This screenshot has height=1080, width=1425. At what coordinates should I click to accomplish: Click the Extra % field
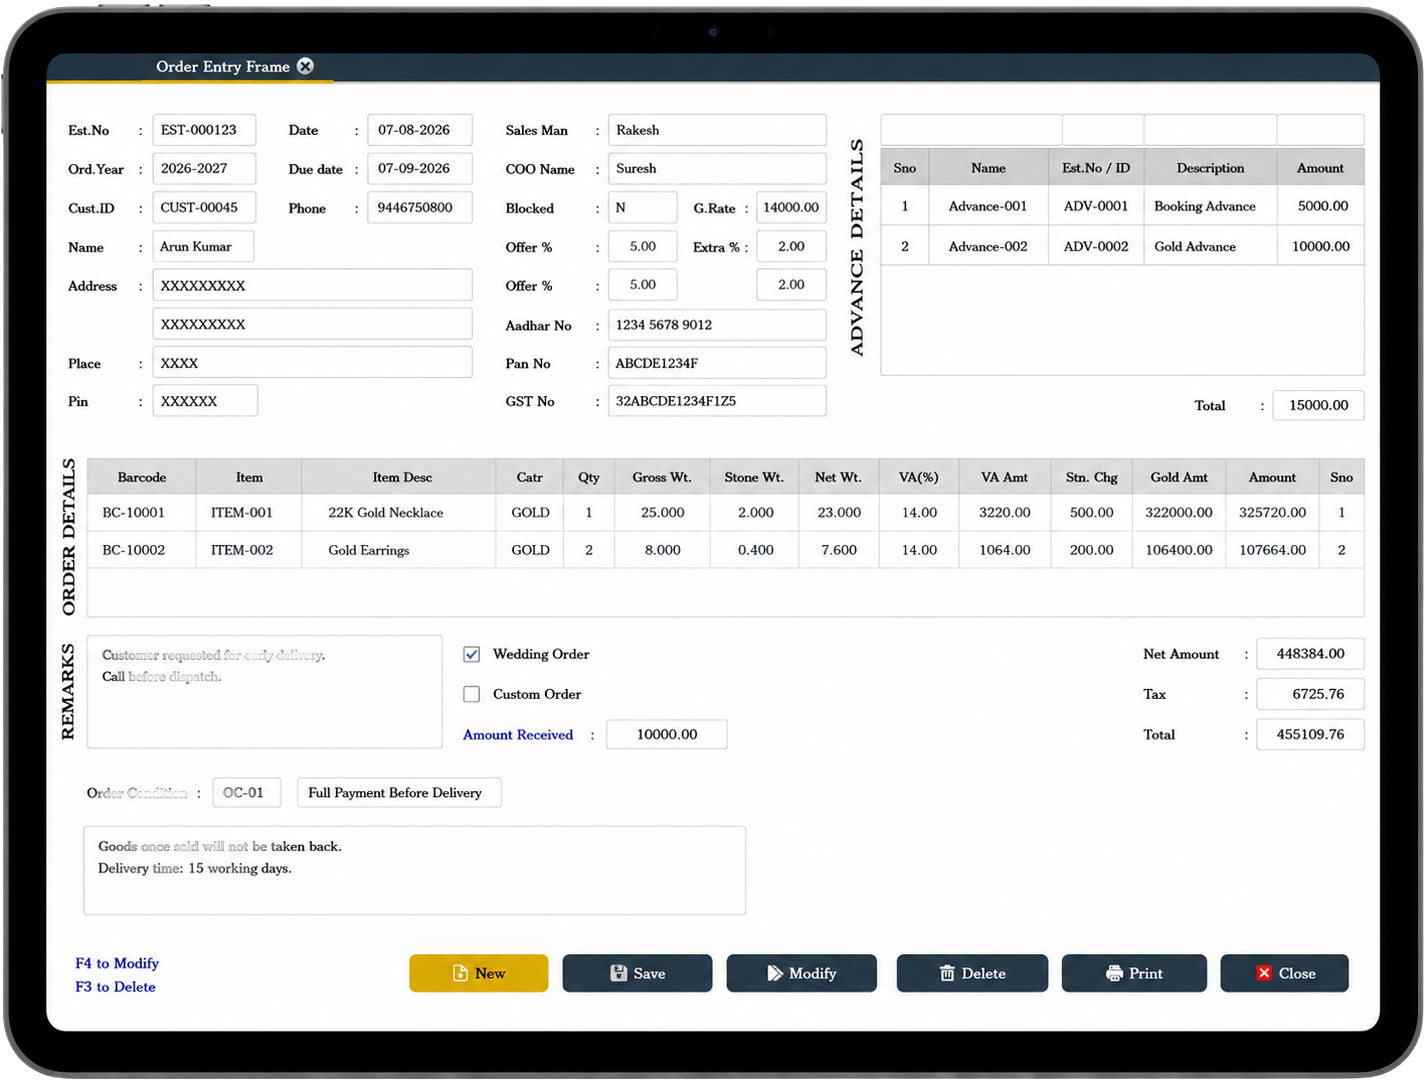791,247
